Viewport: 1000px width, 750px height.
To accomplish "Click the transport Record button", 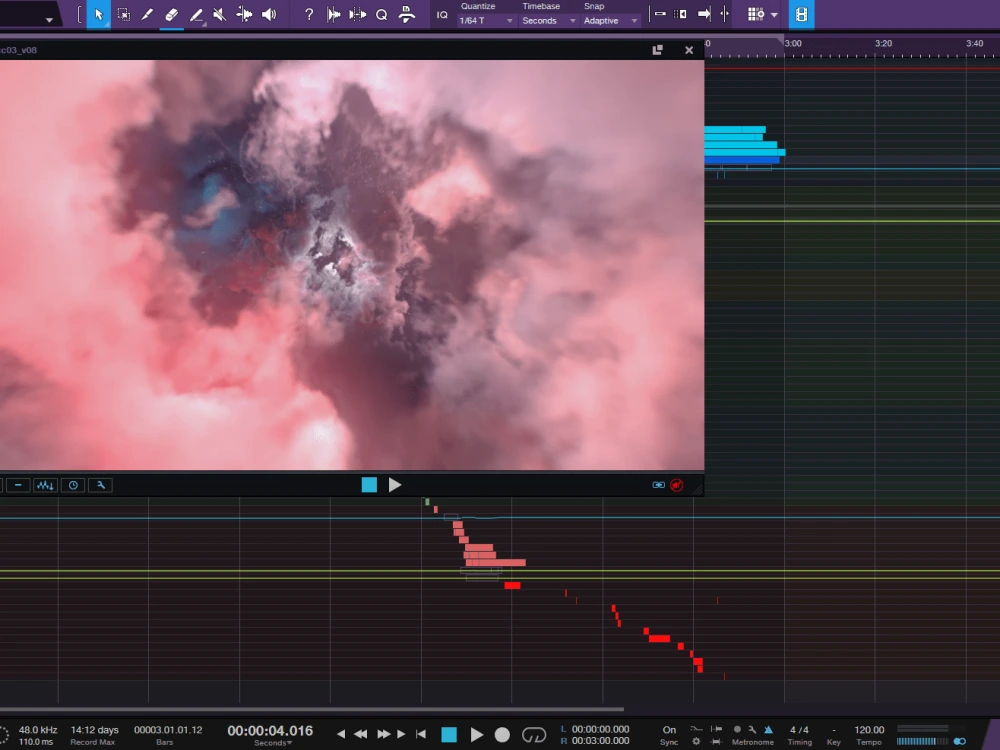I will (x=503, y=735).
